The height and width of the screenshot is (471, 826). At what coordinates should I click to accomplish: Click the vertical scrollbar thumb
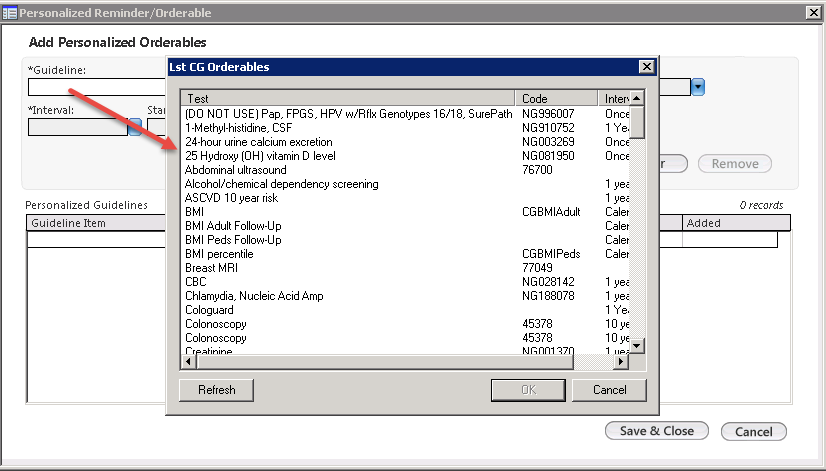coord(637,122)
